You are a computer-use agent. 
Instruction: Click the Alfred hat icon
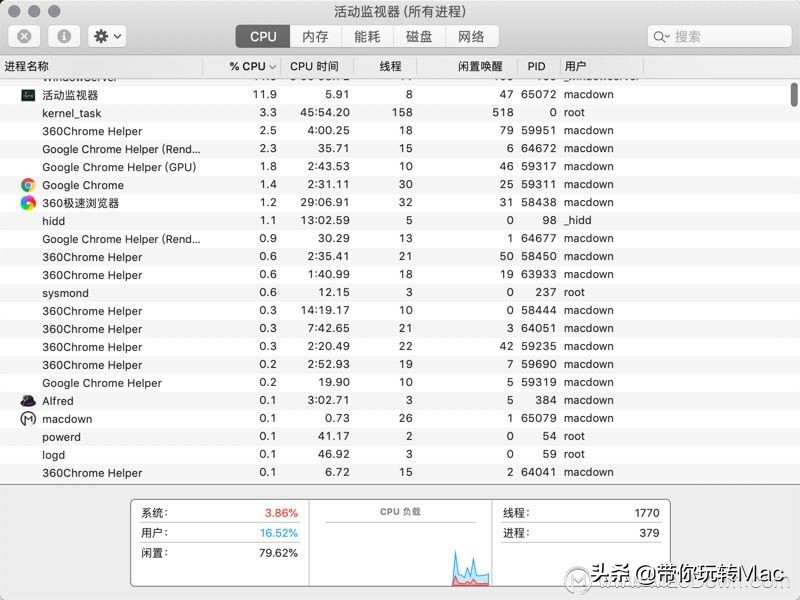(x=27, y=400)
